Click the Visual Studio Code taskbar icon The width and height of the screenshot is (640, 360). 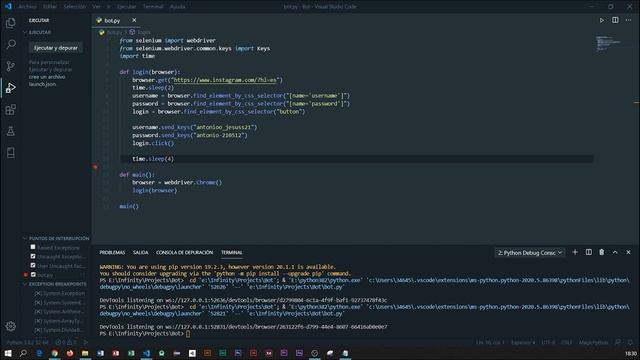click(x=147, y=353)
